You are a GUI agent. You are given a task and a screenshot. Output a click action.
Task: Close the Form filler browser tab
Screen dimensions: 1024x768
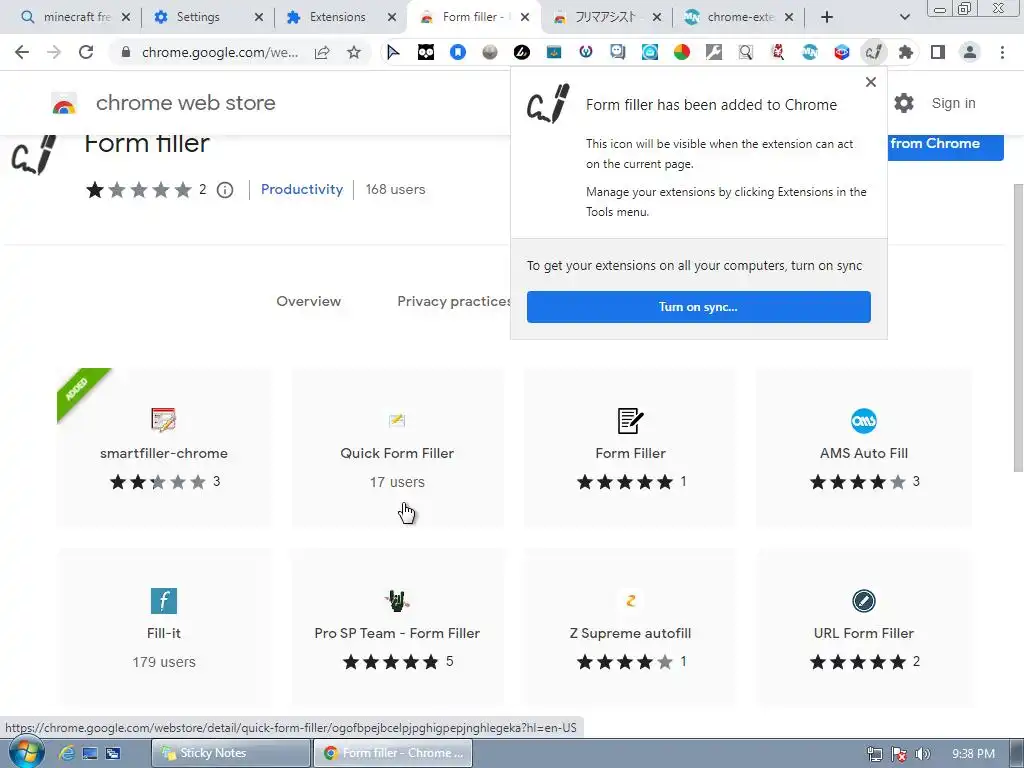pyautogui.click(x=525, y=17)
